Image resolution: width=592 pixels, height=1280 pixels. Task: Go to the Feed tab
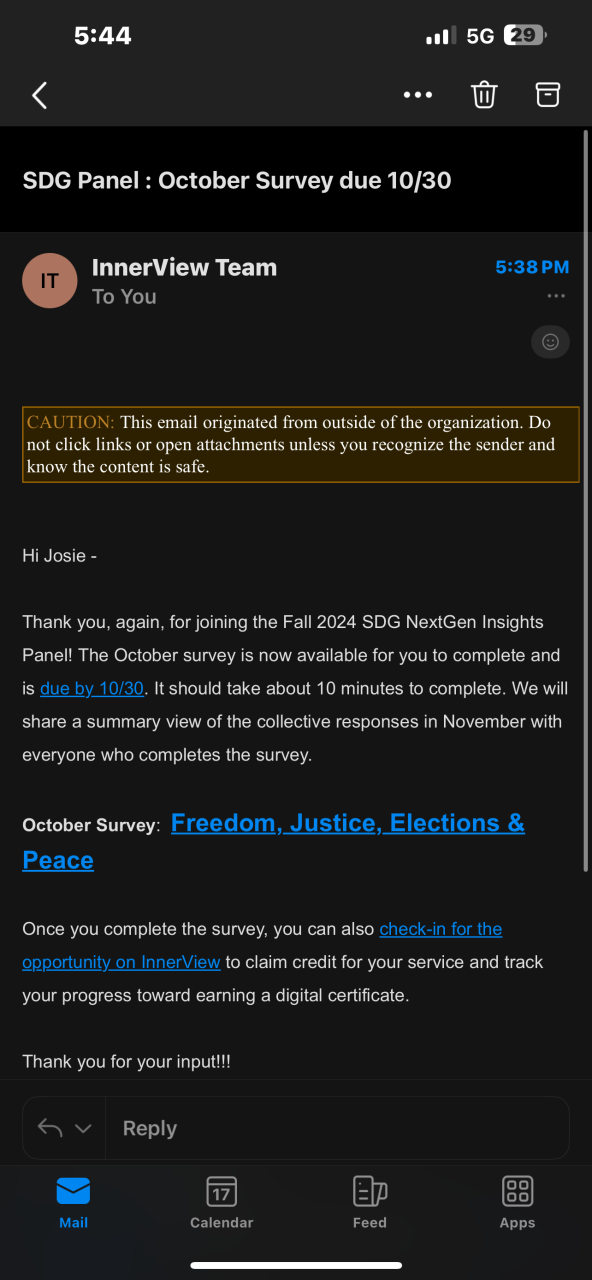(x=369, y=1203)
